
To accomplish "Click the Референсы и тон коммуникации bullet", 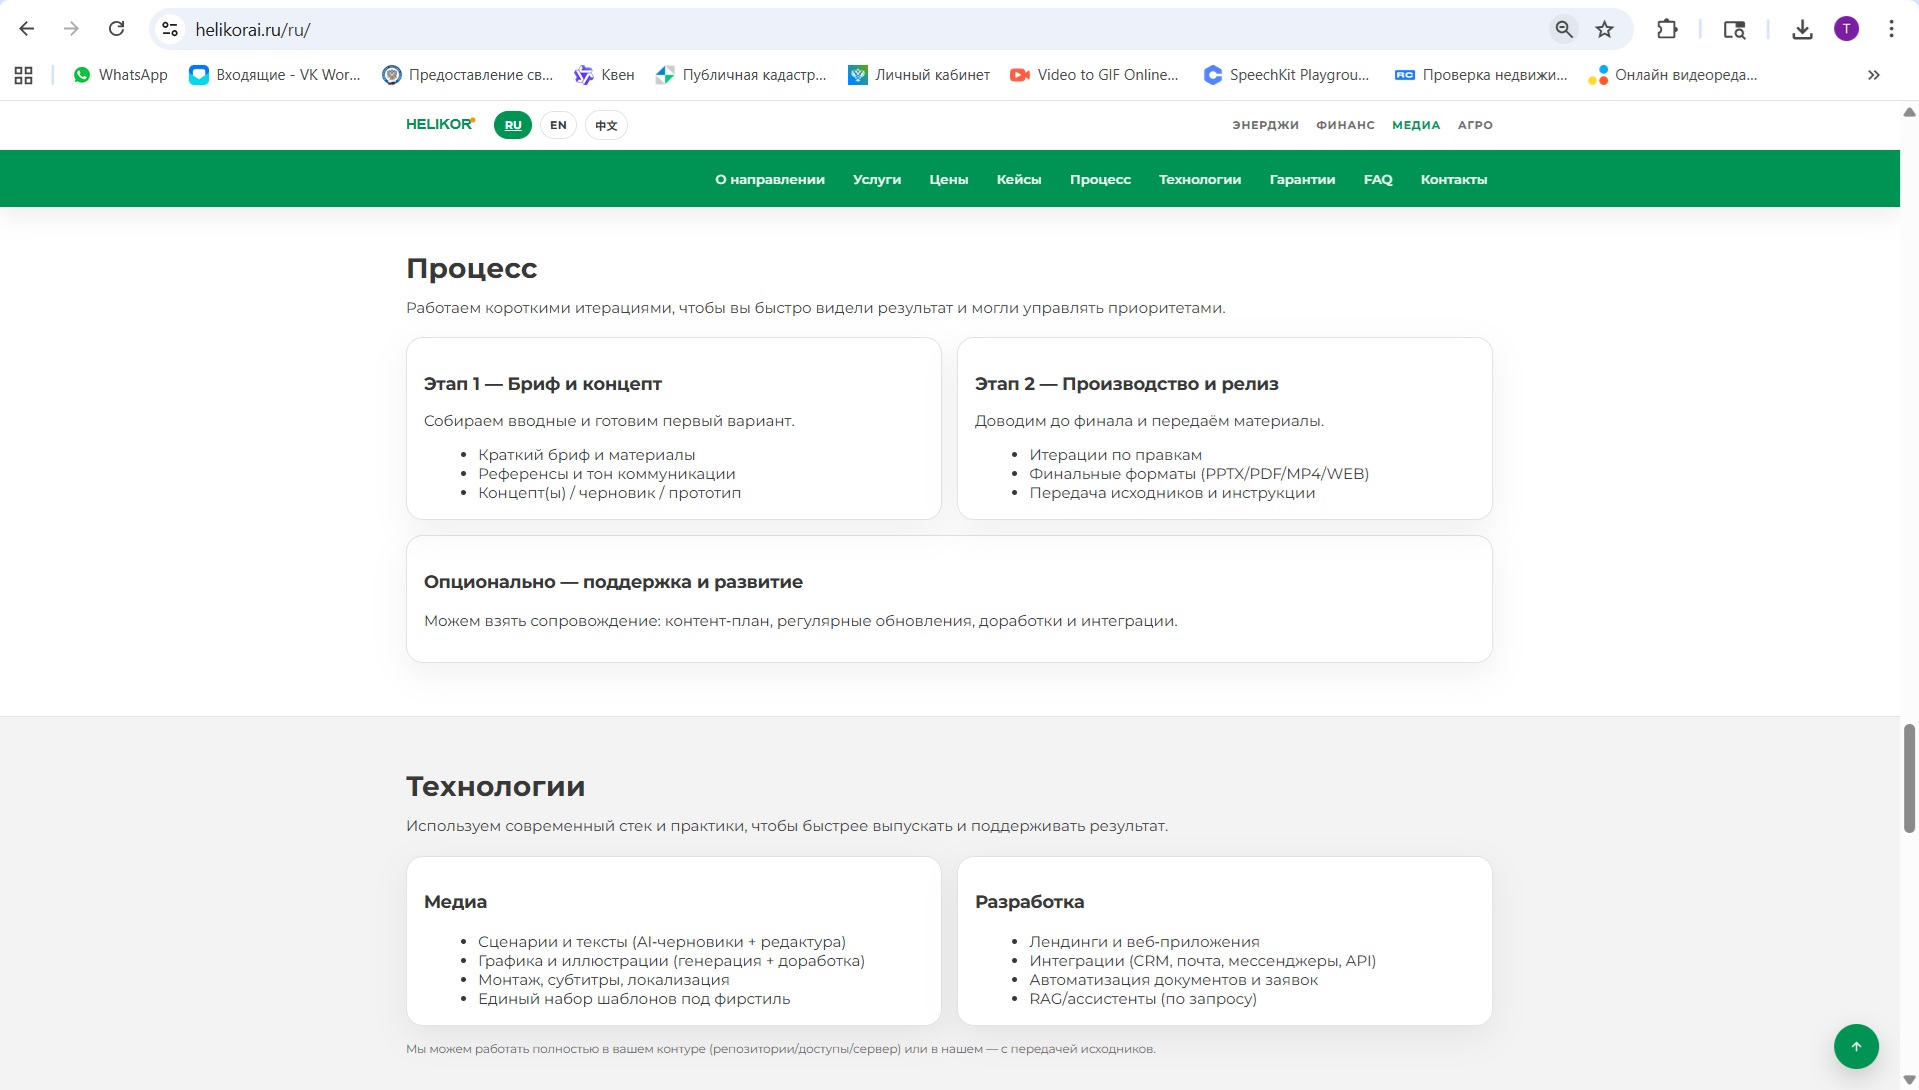I will 607,474.
